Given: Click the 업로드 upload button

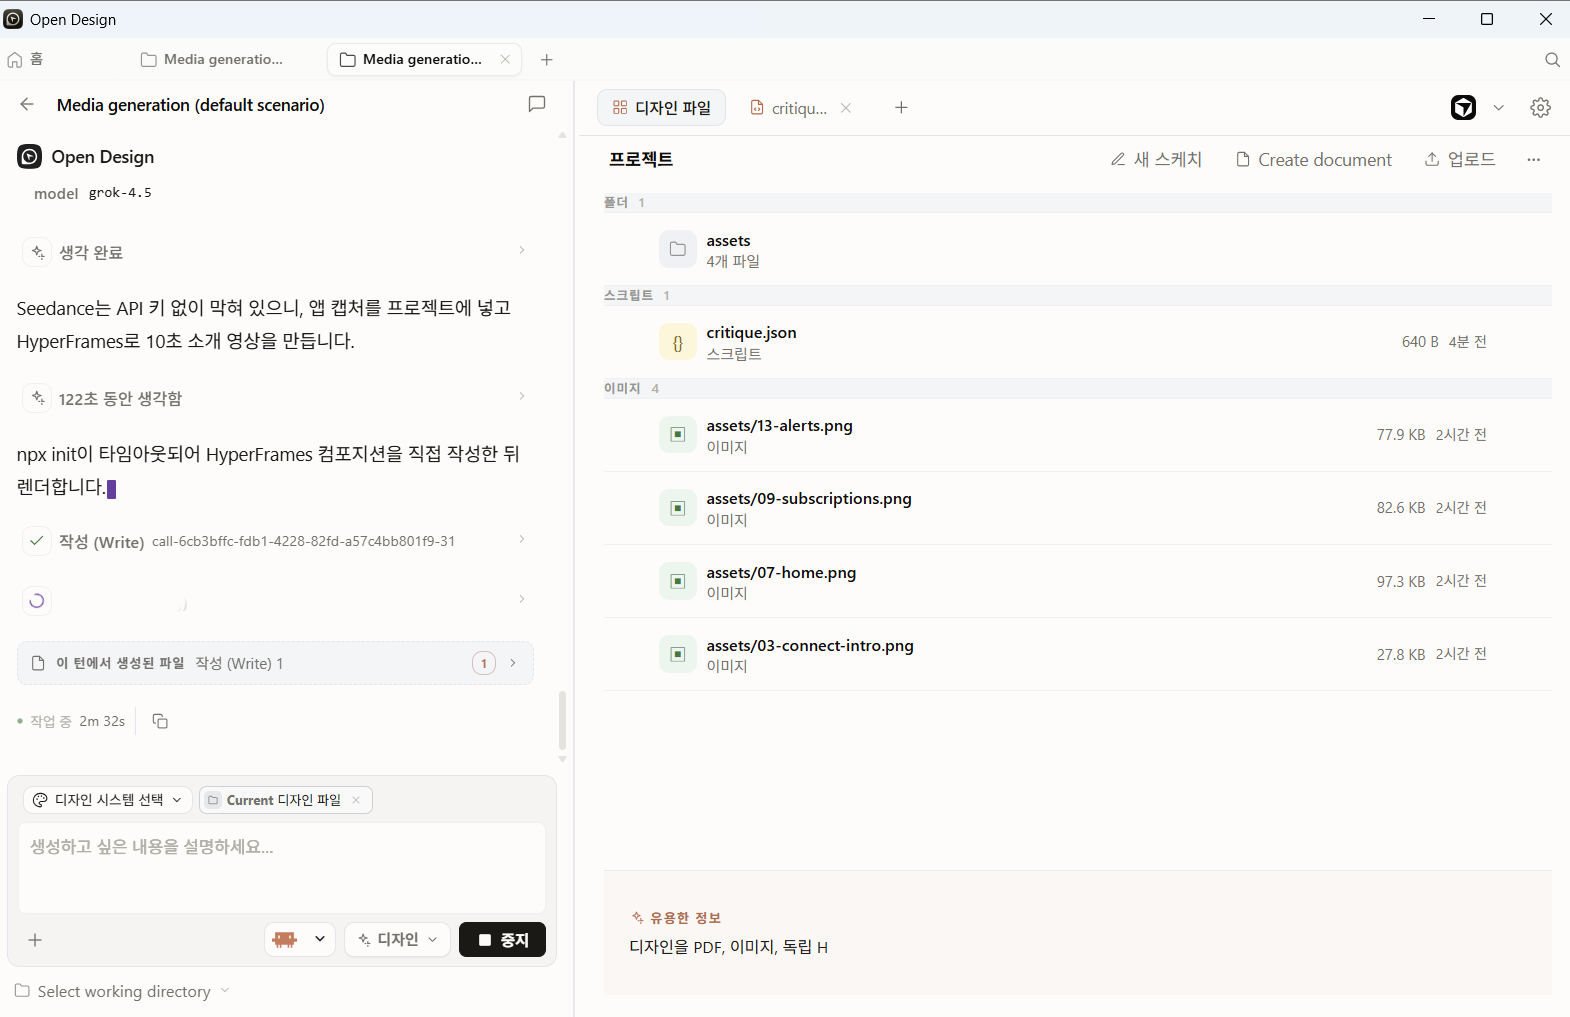Looking at the screenshot, I should click(x=1460, y=160).
